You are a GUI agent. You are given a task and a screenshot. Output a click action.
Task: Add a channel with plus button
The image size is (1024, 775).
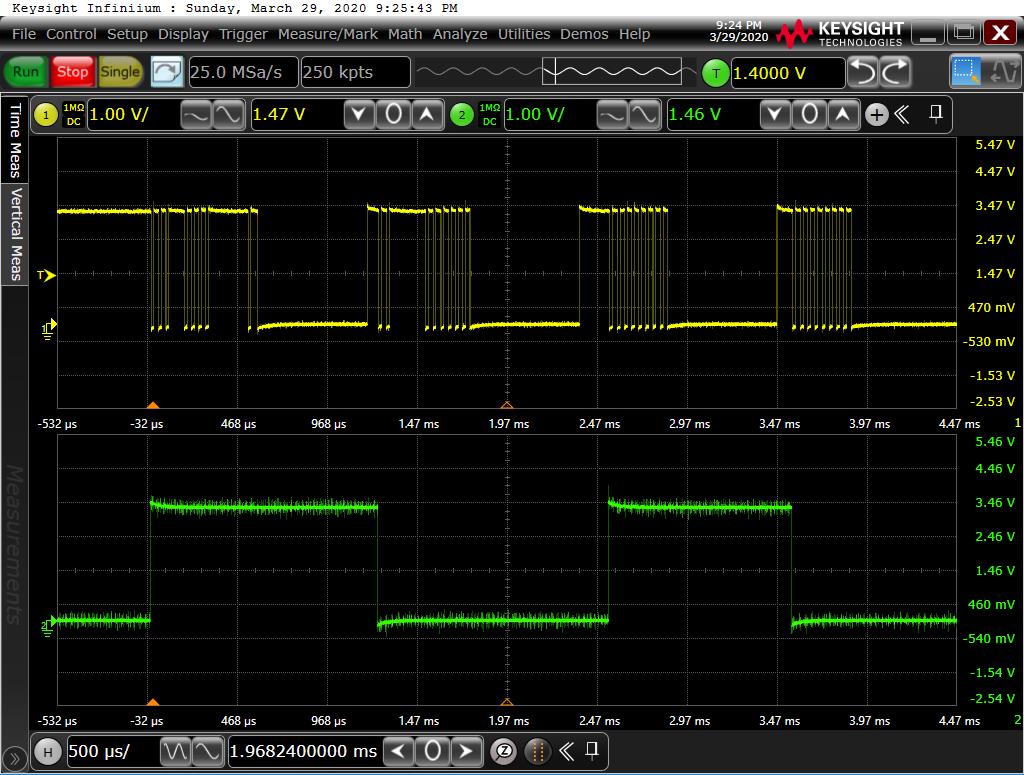click(876, 115)
